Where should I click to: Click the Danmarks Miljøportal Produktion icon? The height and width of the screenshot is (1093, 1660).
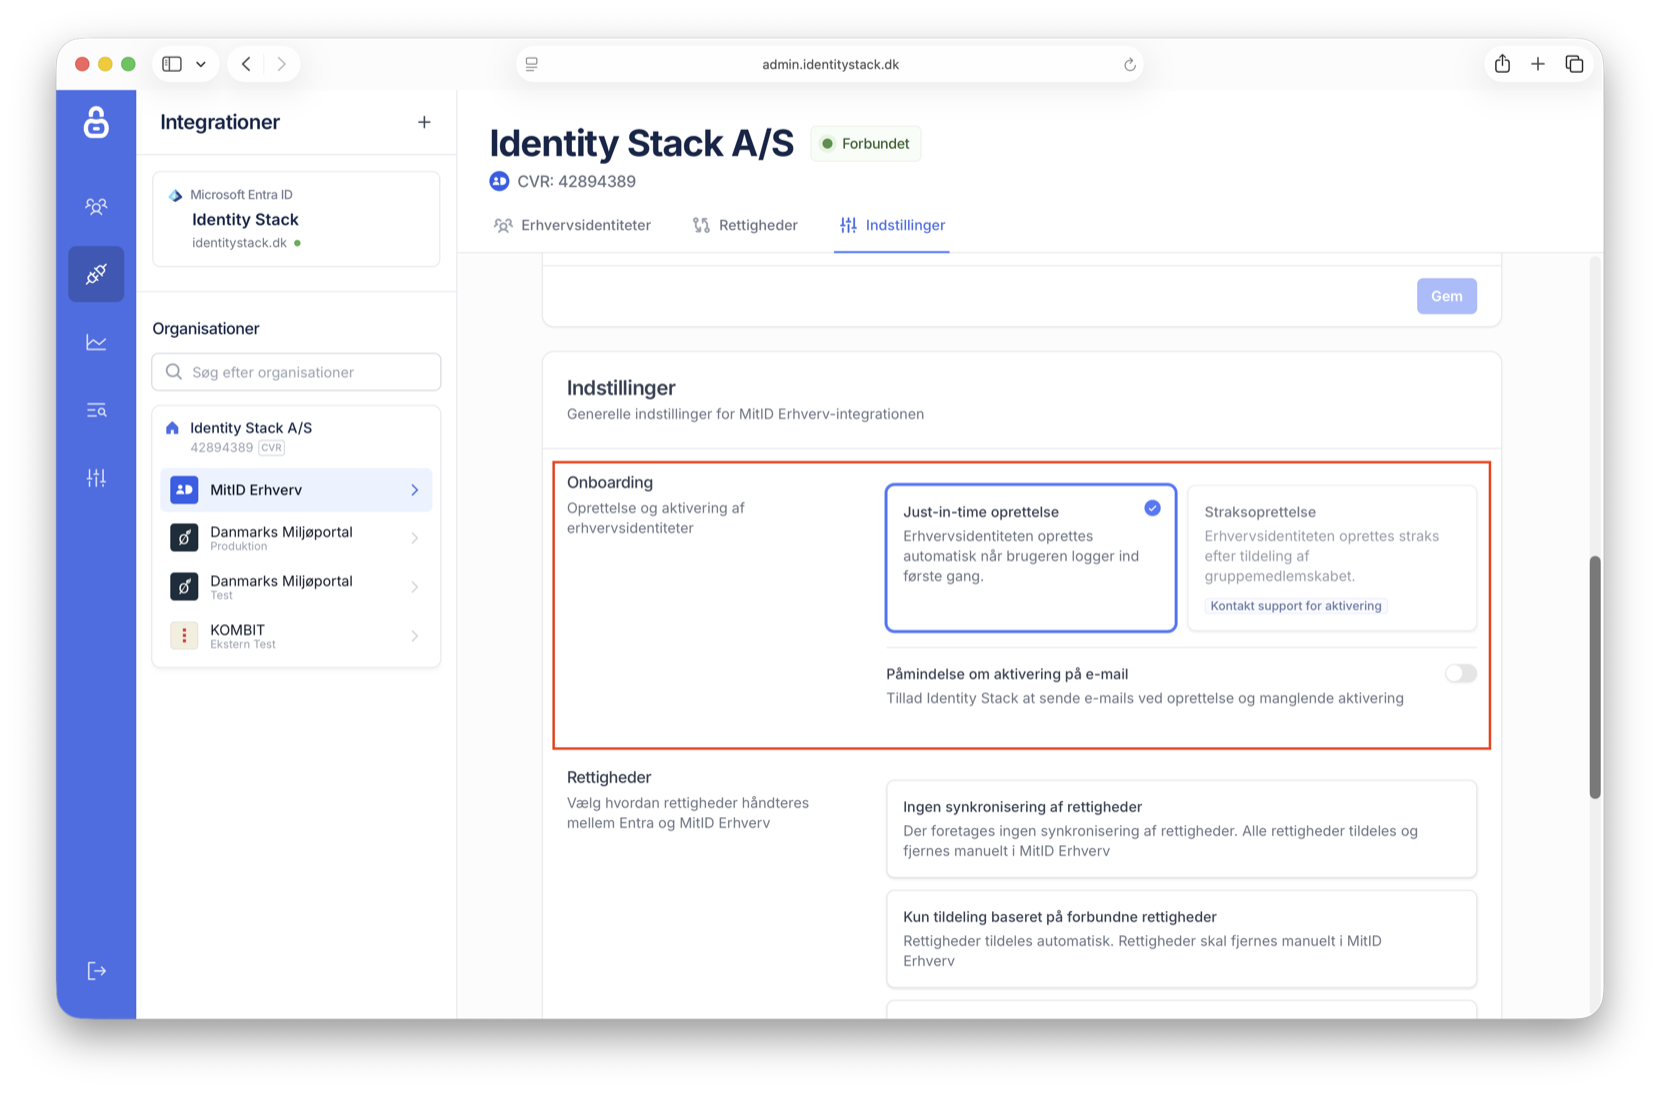184,538
